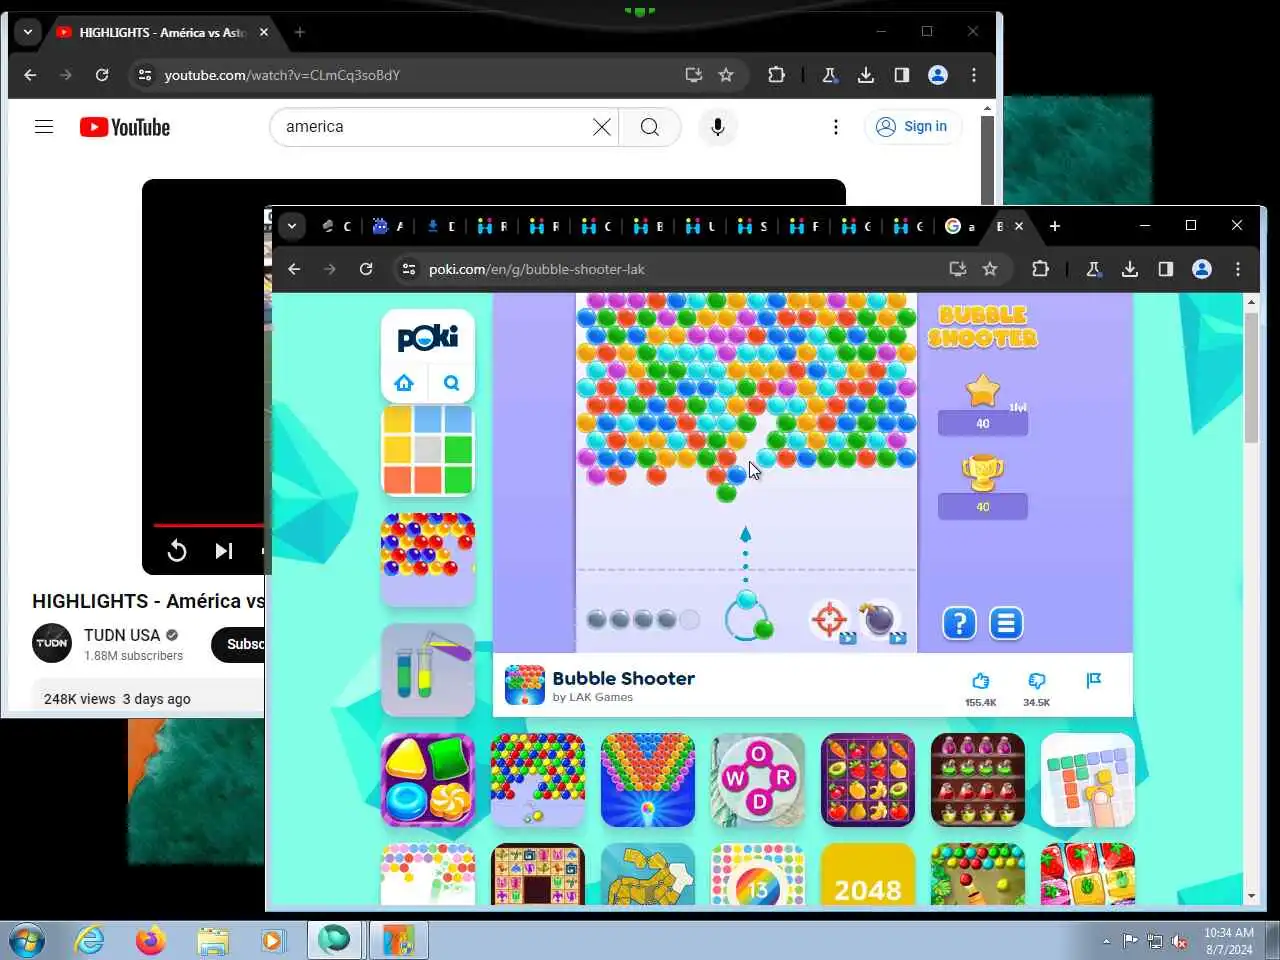Viewport: 1280px width, 960px height.
Task: Activate the target aim power-up in game
Action: (830, 620)
